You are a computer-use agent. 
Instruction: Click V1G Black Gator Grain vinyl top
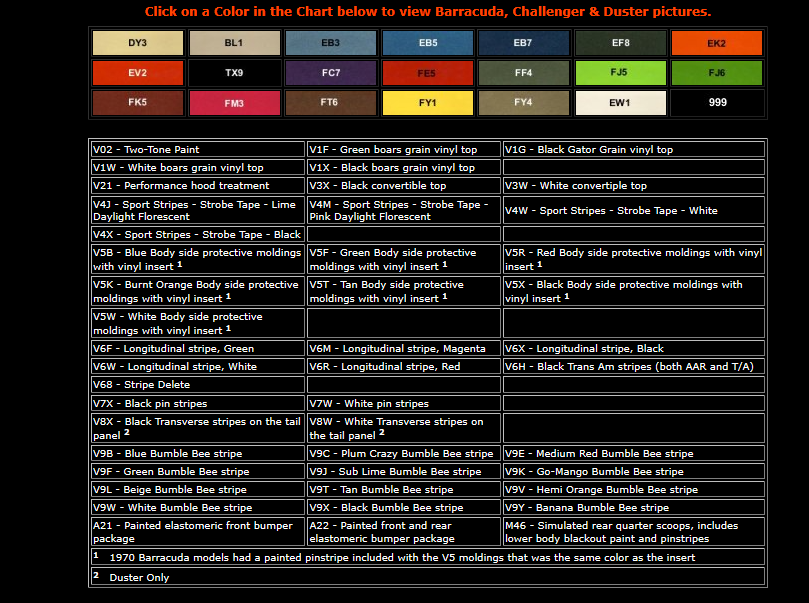tap(634, 150)
